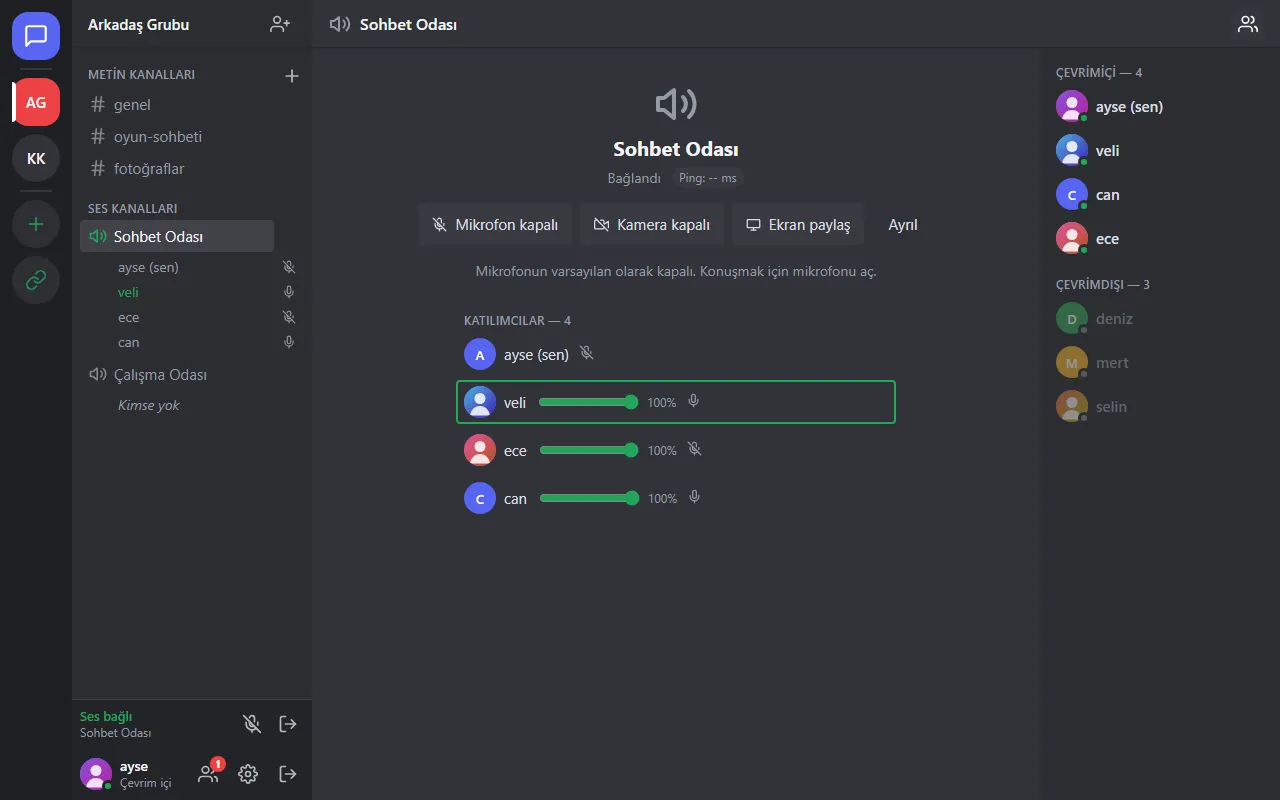This screenshot has height=800, width=1280.
Task: Open direct messages home icon
Action: [36, 36]
